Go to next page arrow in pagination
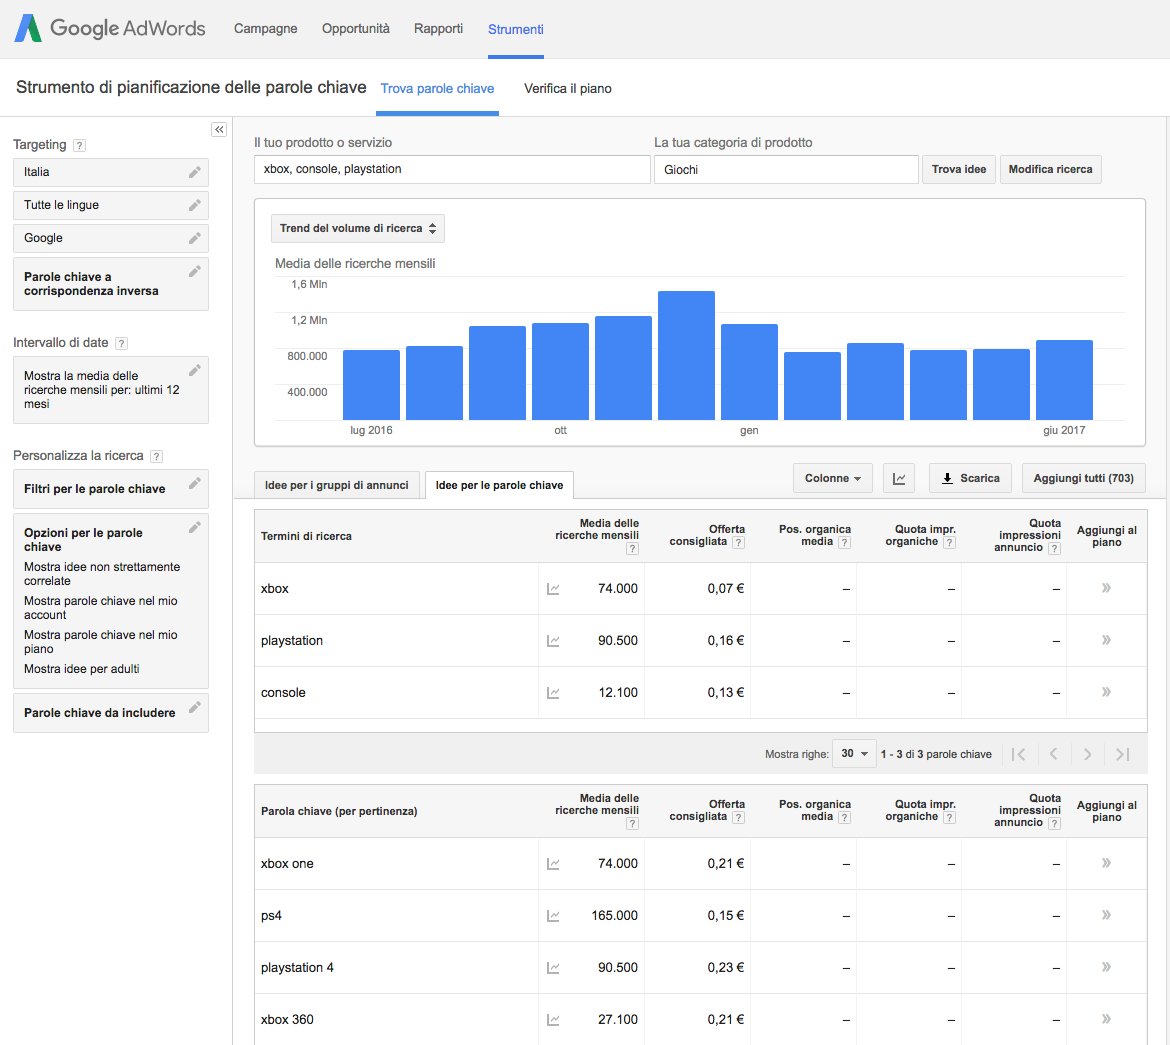 coord(1087,754)
